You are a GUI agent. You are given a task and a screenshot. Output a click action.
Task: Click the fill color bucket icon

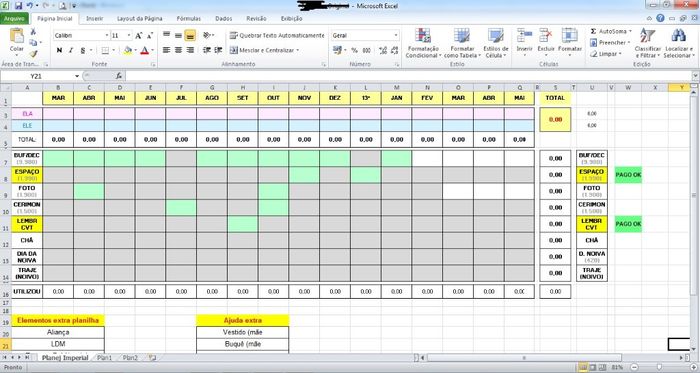point(127,50)
